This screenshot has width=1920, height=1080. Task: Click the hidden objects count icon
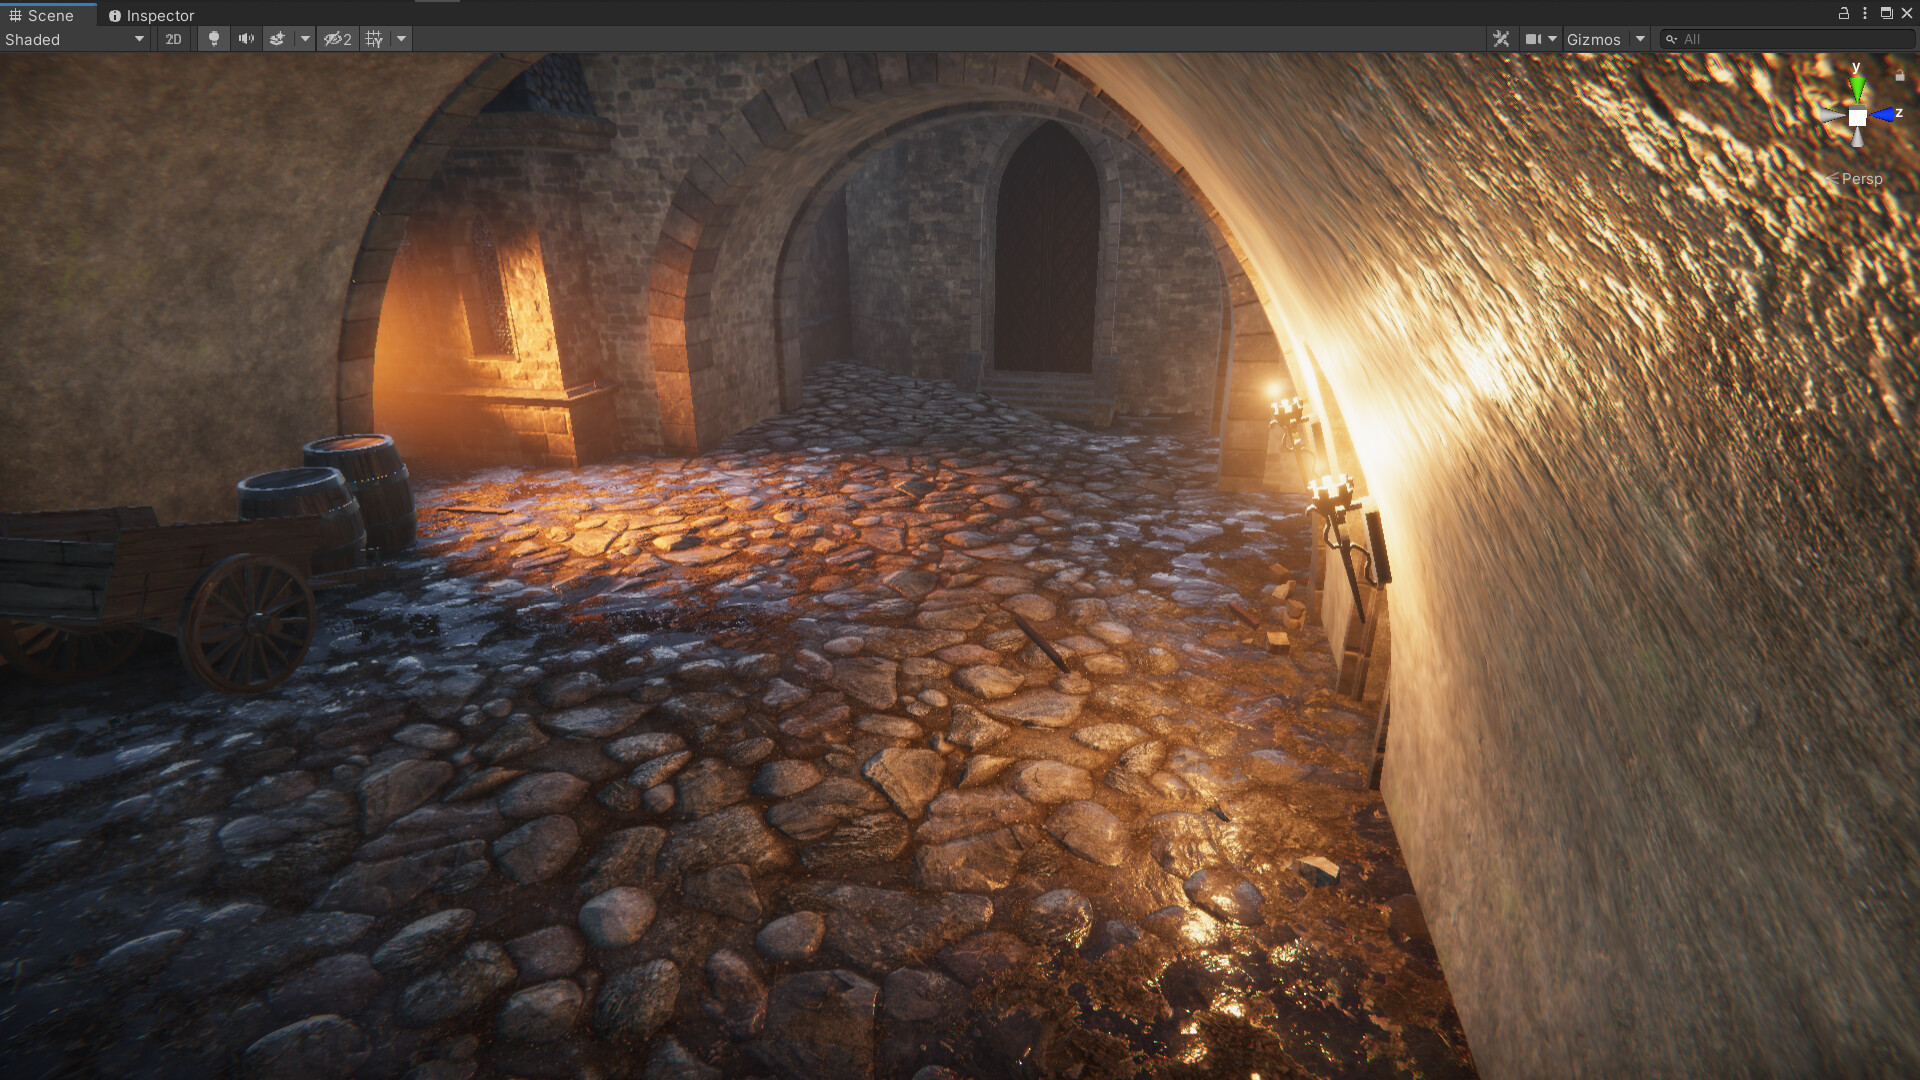point(337,39)
